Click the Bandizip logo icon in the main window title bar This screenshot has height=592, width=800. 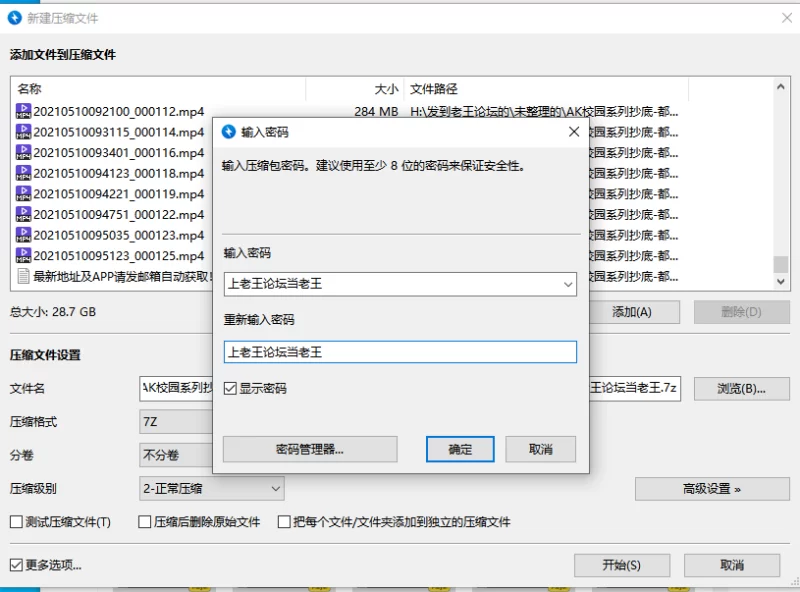point(15,18)
